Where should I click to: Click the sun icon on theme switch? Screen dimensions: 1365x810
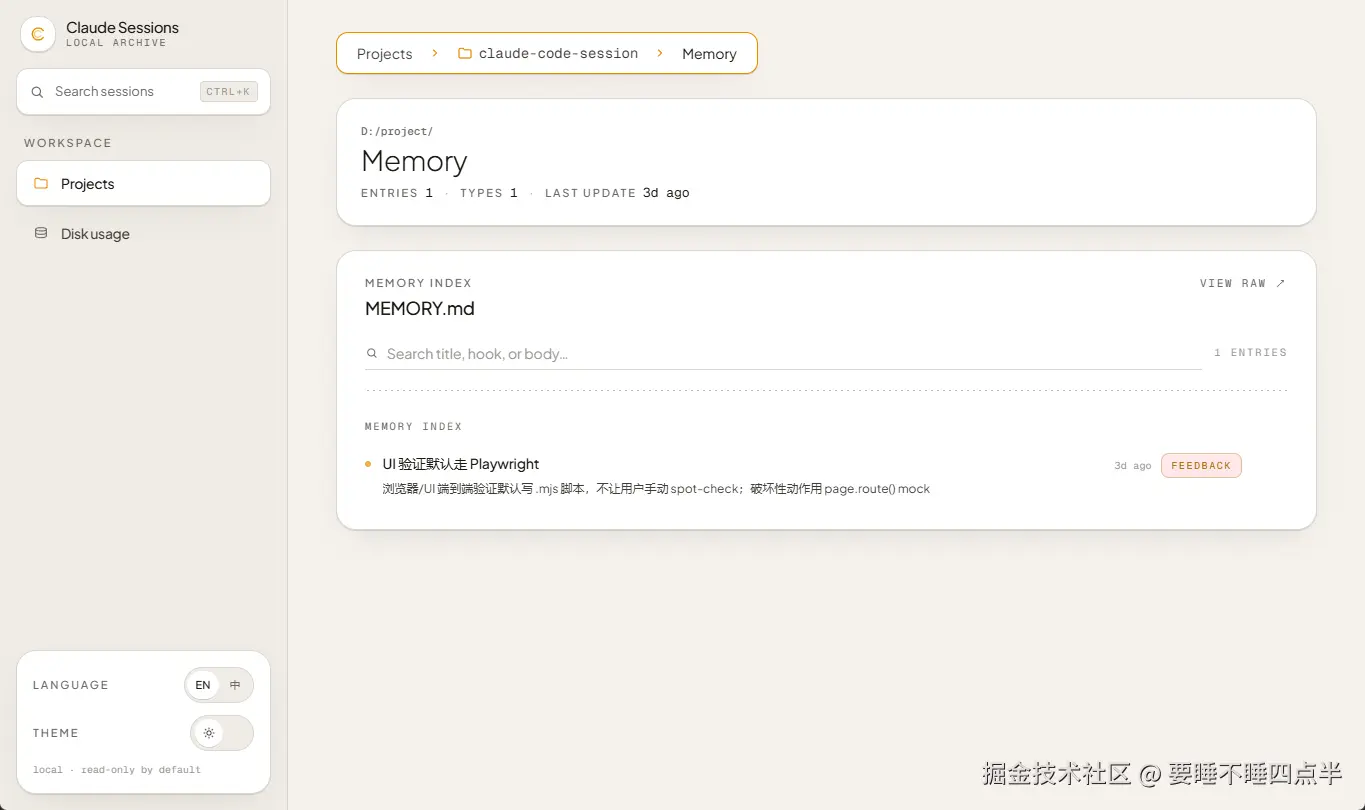tap(209, 733)
